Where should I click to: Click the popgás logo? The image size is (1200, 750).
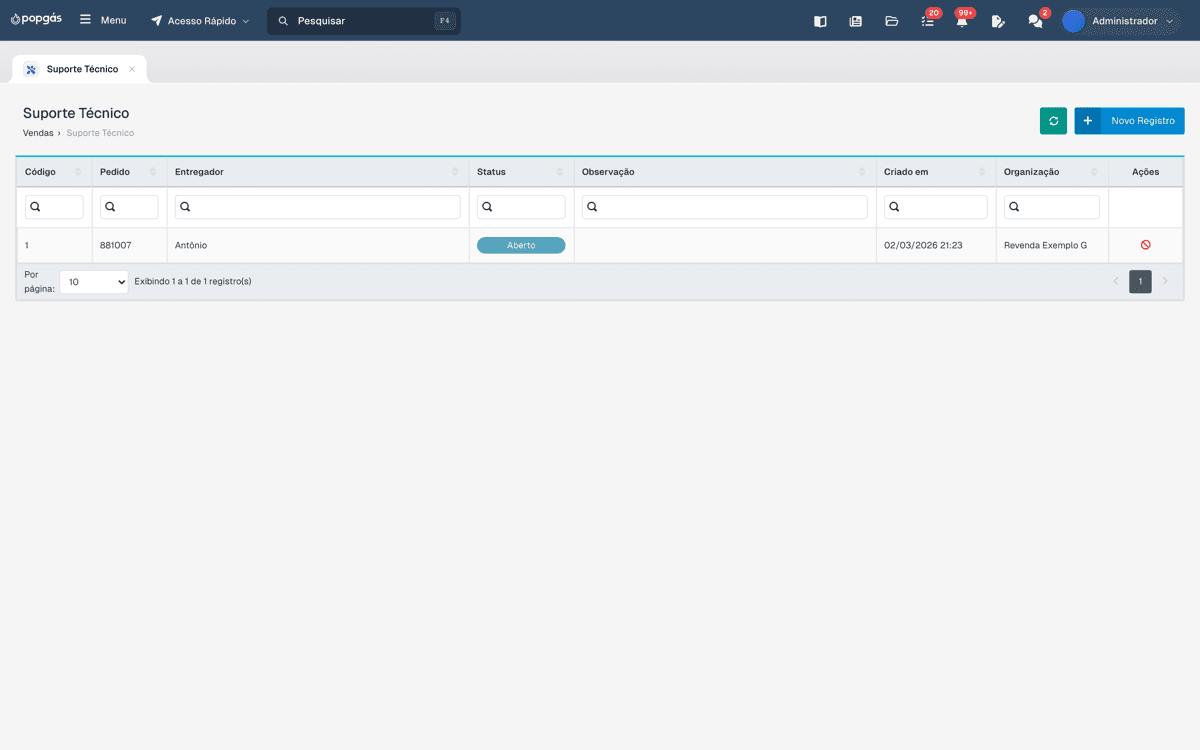click(36, 19)
